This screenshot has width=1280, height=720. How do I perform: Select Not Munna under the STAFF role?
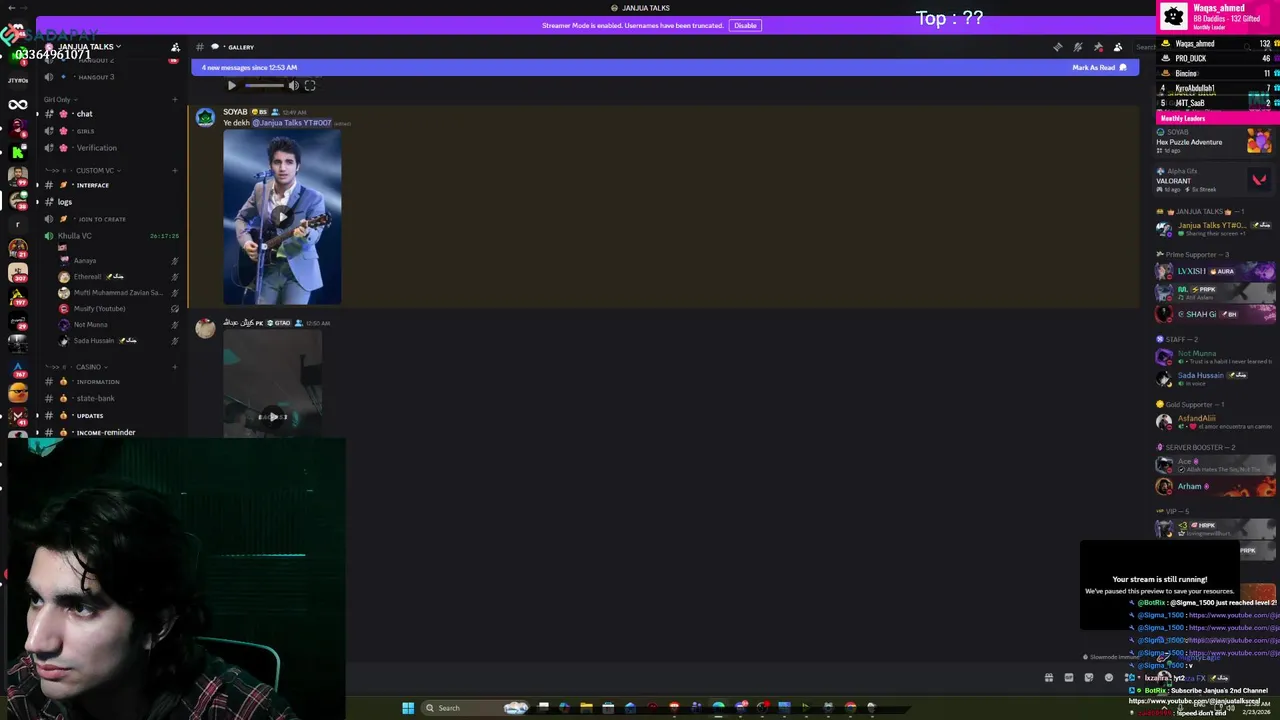click(1216, 356)
